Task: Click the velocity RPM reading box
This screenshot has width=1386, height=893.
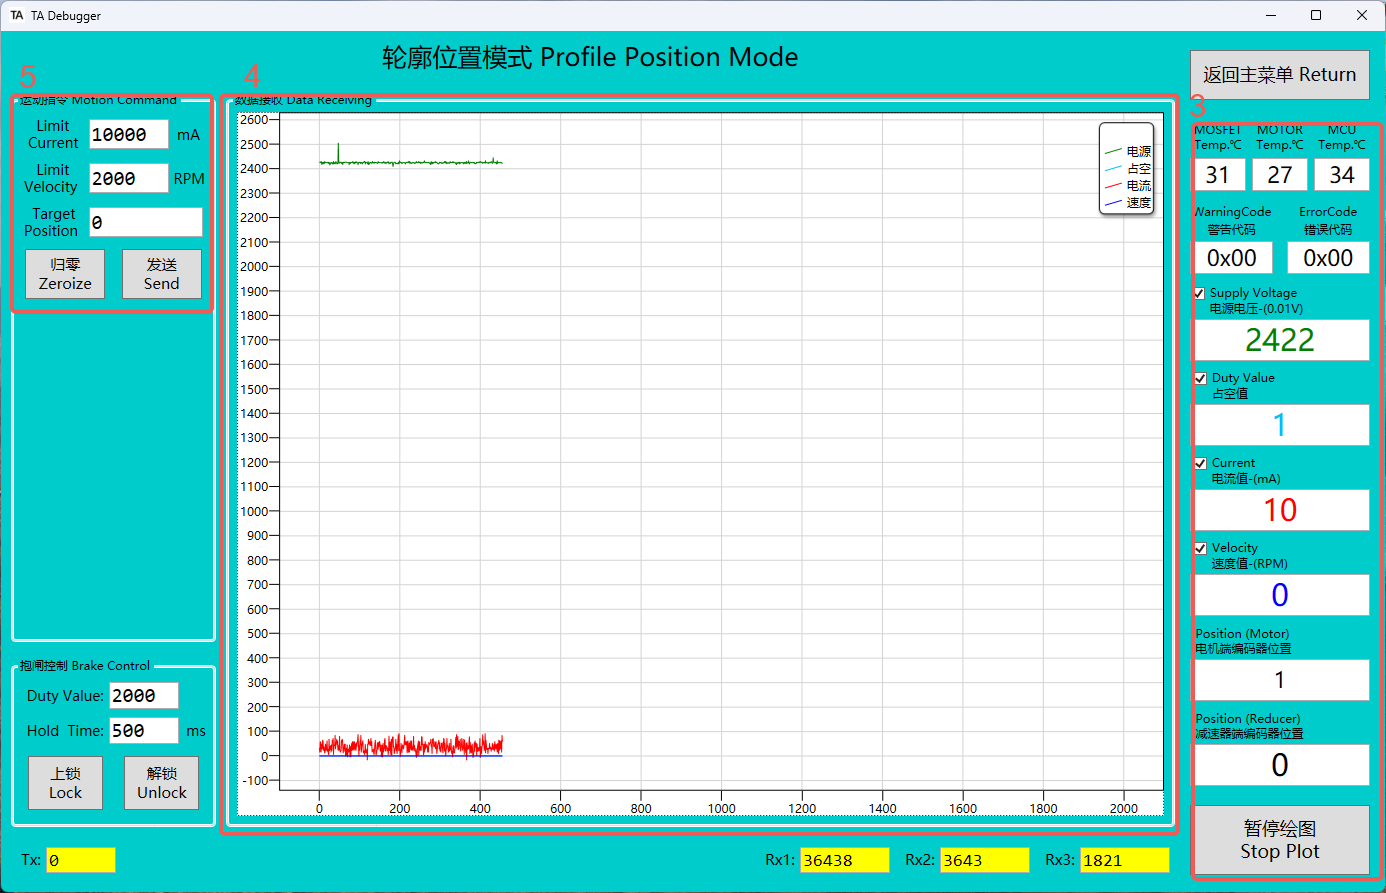Action: [x=1280, y=595]
